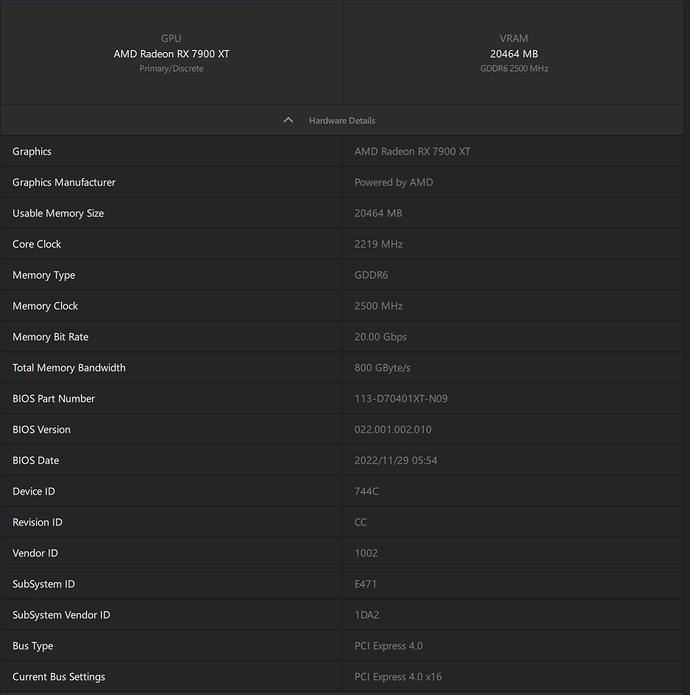
Task: Click the SubSystem Vendor ID 1DA2 value
Action: coord(367,615)
